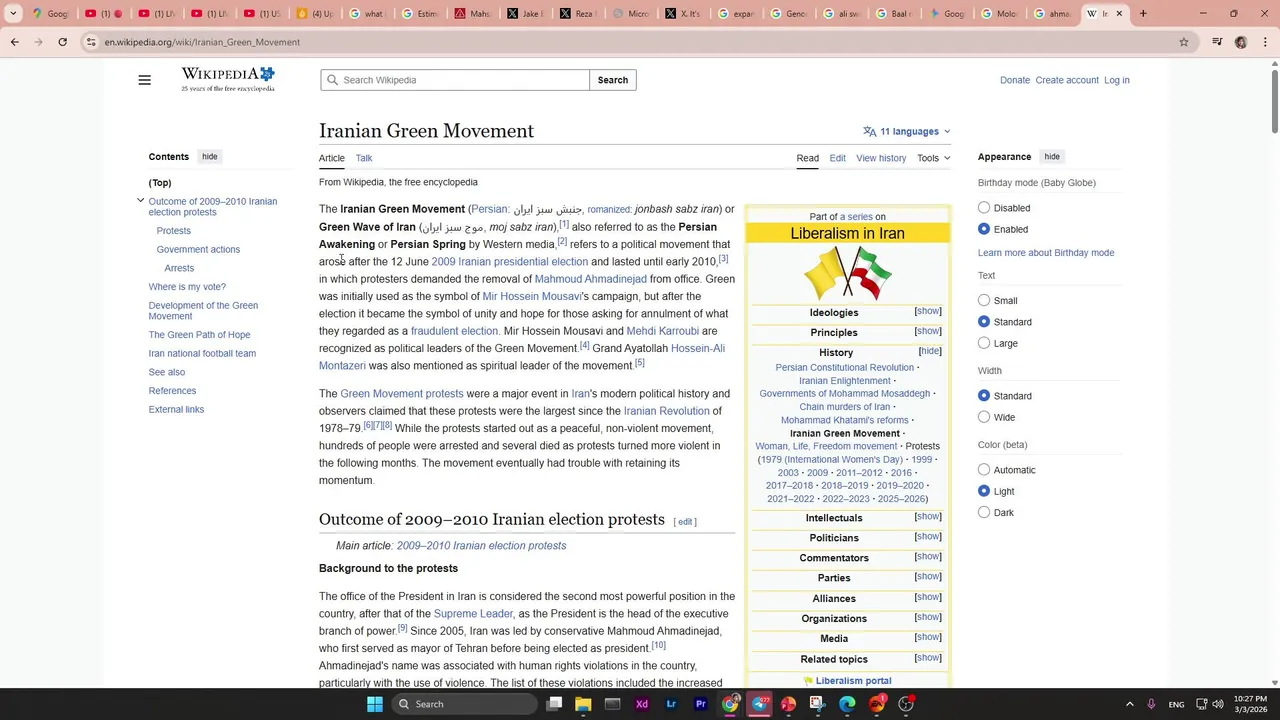Show the Commentators section
This screenshot has width=1280, height=720.
928,556
